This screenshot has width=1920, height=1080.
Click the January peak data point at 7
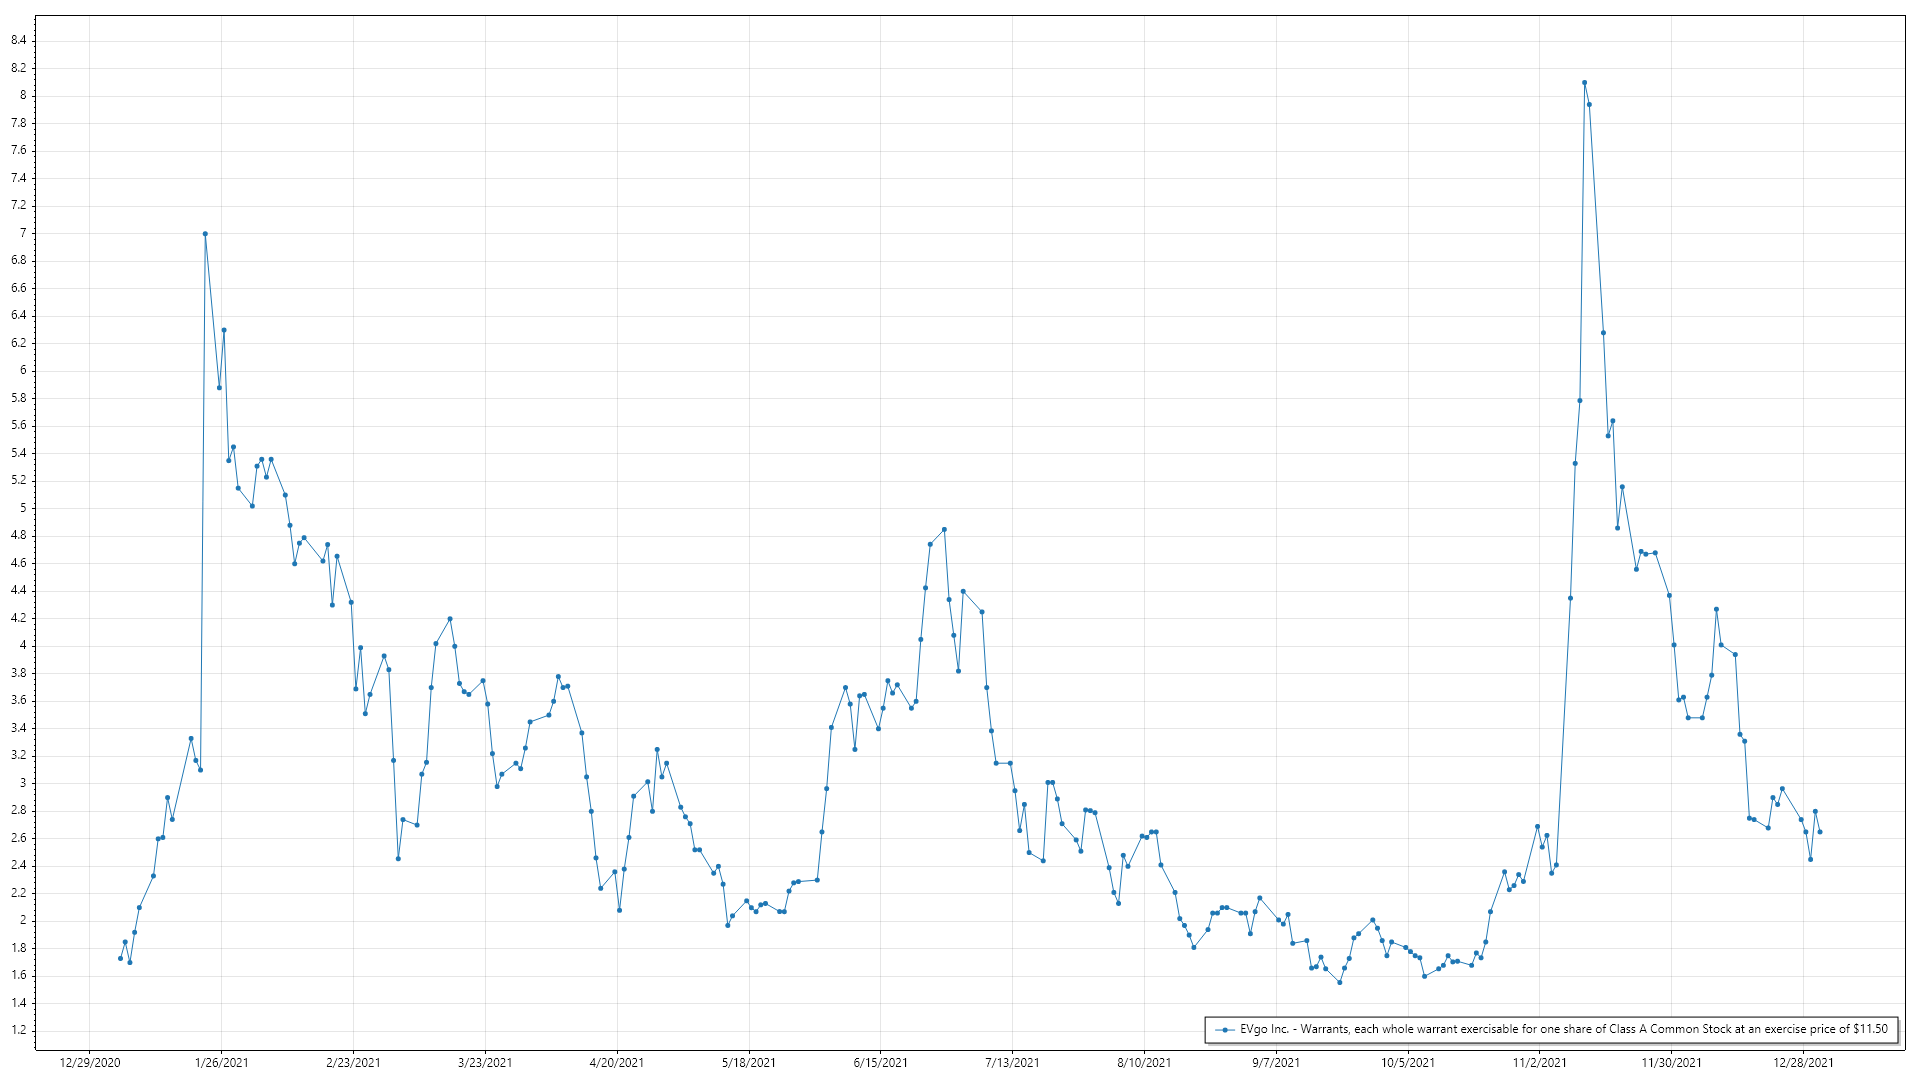[x=205, y=234]
